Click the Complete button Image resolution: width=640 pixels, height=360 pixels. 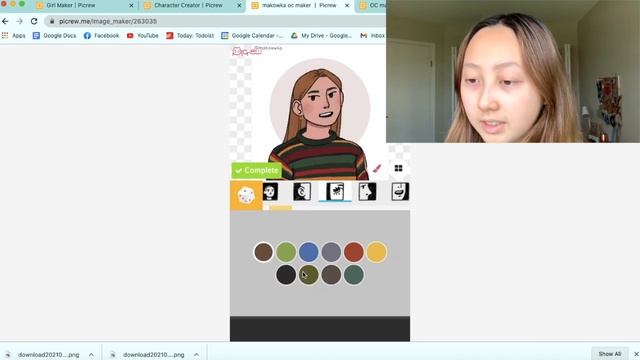click(x=256, y=170)
